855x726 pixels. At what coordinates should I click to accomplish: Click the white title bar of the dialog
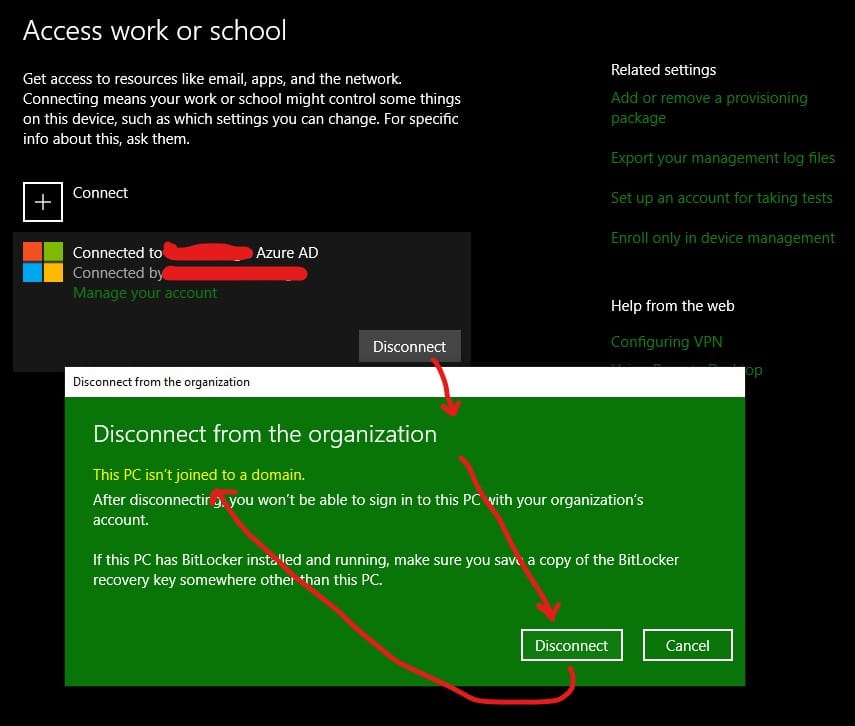[x=400, y=382]
